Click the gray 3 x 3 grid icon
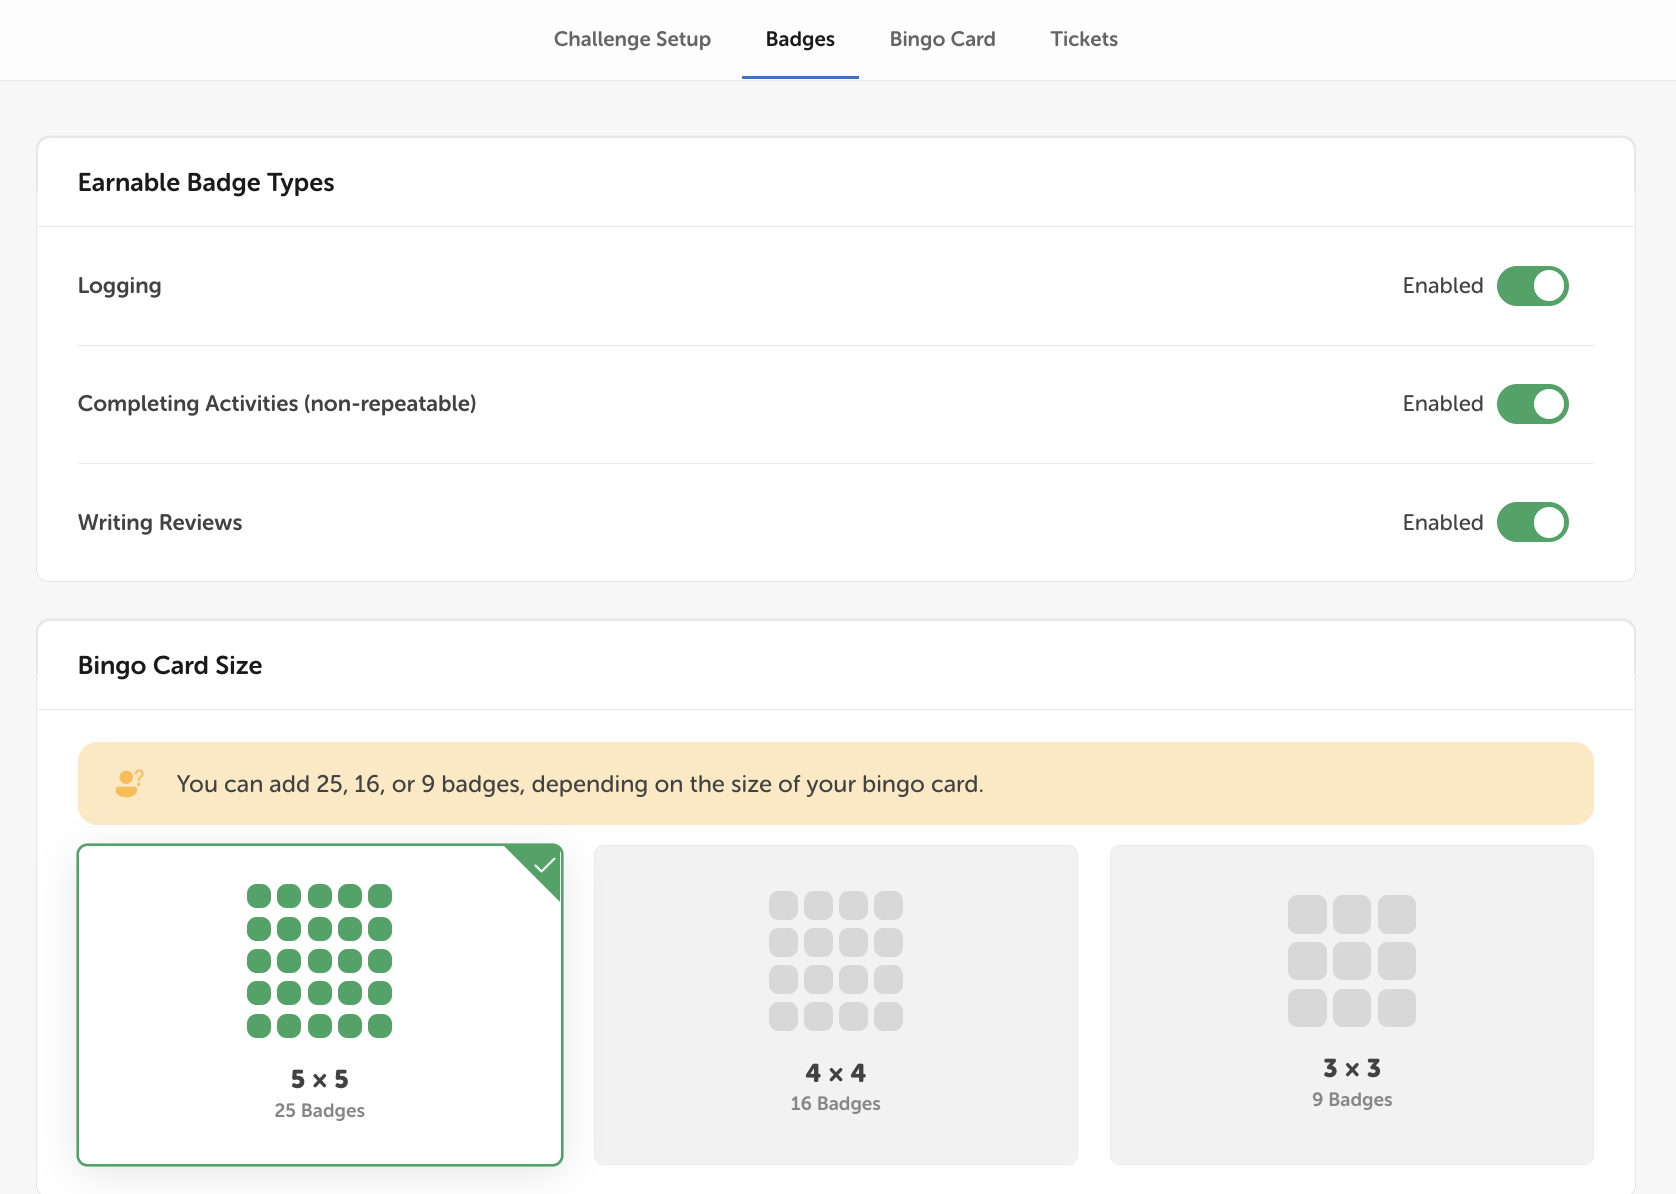The height and width of the screenshot is (1194, 1676). [x=1351, y=960]
